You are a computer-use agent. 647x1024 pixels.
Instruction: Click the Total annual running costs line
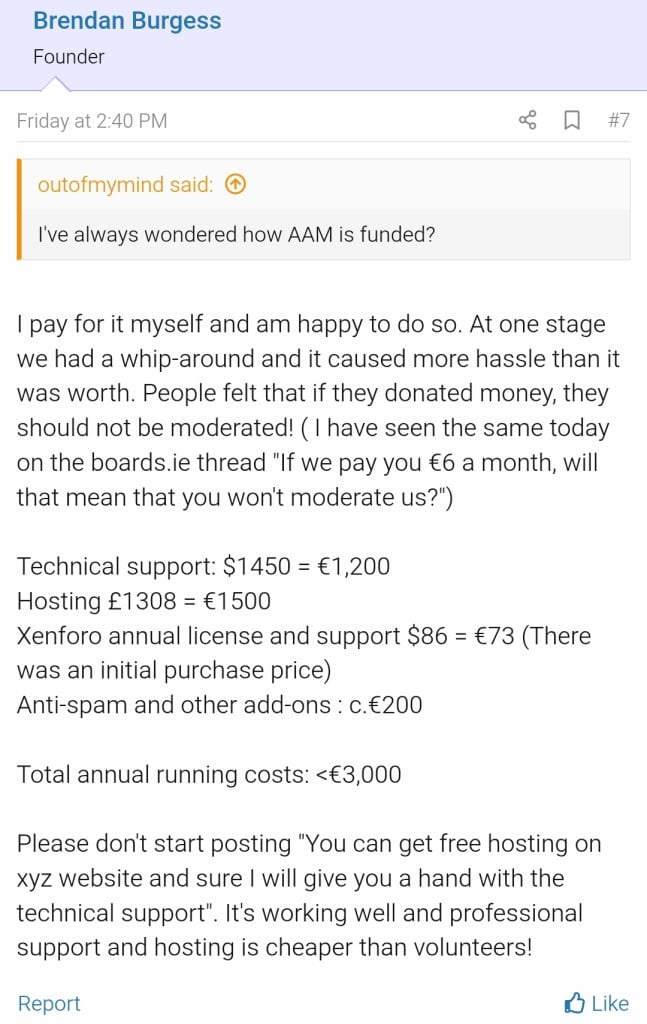209,775
